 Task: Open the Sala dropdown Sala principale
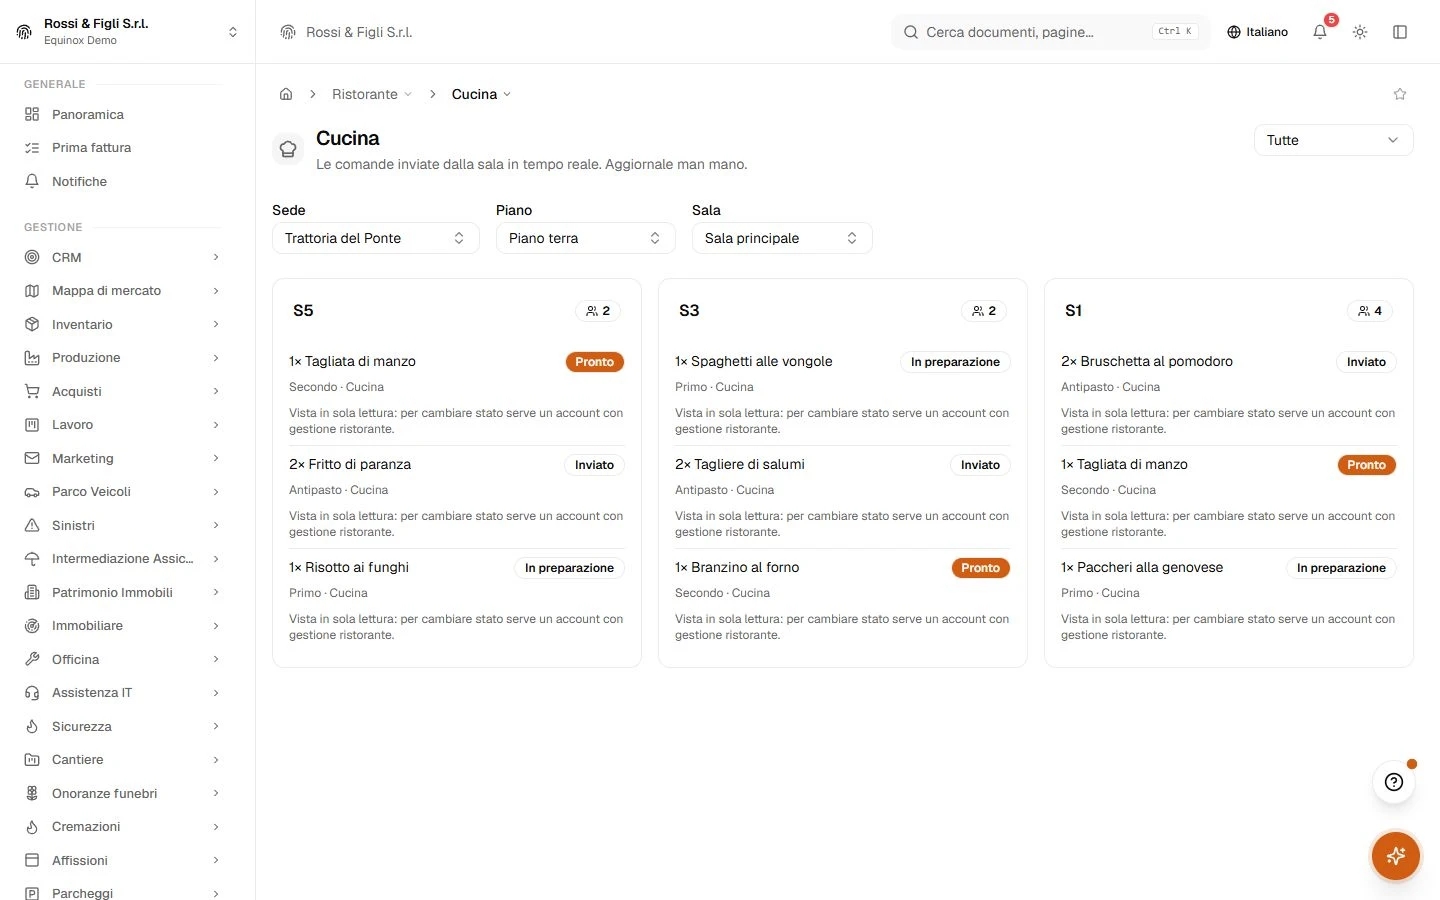click(x=782, y=238)
